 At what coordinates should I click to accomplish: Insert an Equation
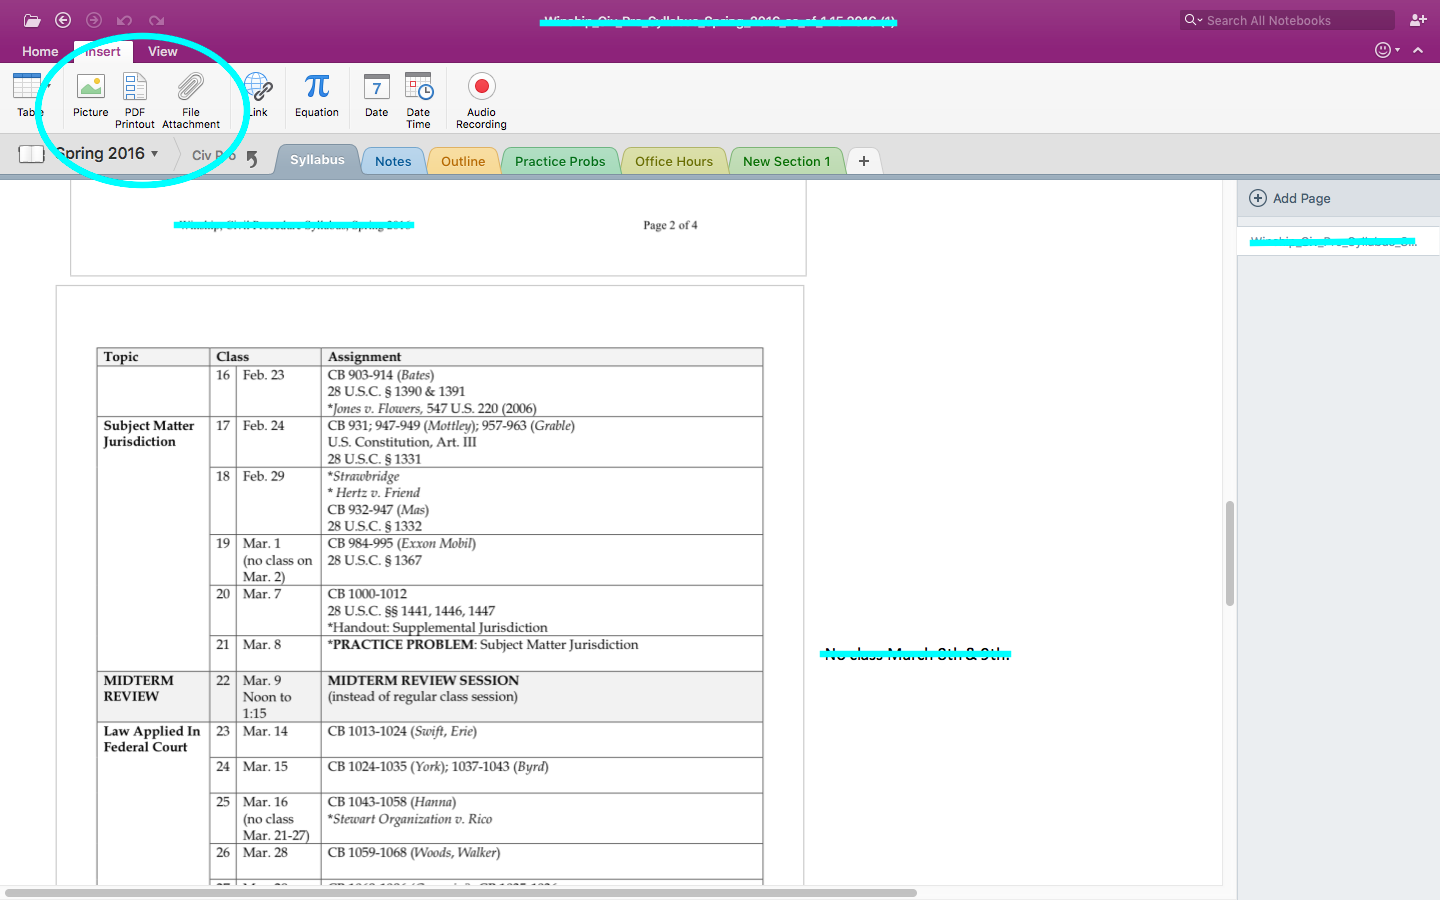[x=316, y=96]
